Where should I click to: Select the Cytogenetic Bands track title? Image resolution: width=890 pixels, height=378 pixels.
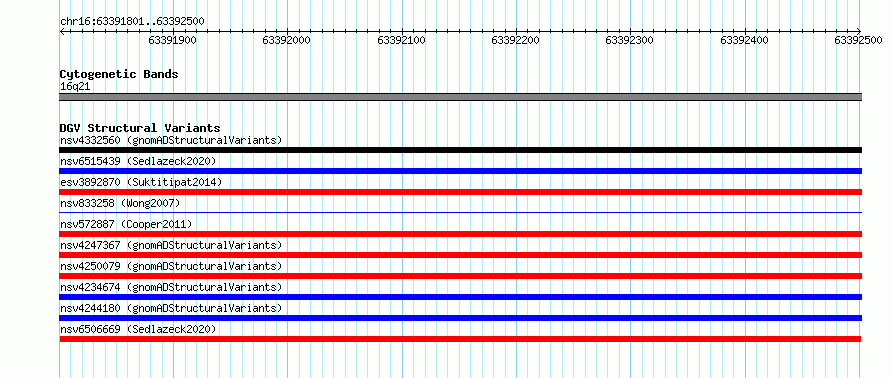pos(119,74)
